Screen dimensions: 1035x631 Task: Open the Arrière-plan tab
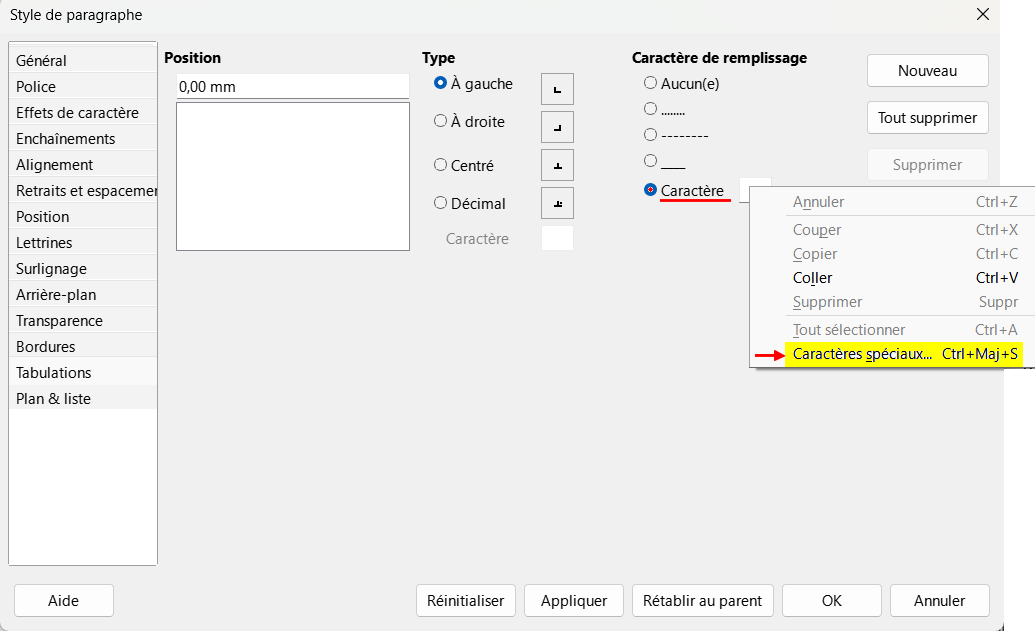(83, 294)
